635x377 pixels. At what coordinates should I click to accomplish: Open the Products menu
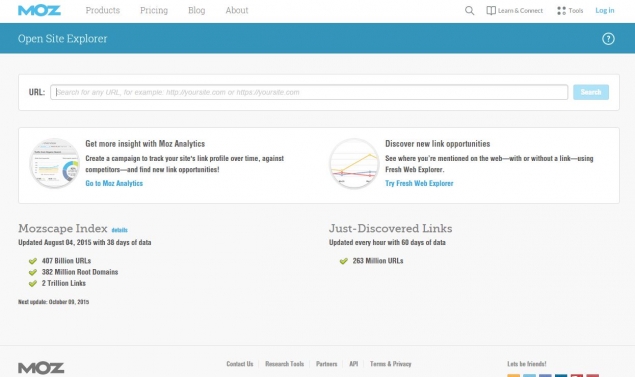102,11
